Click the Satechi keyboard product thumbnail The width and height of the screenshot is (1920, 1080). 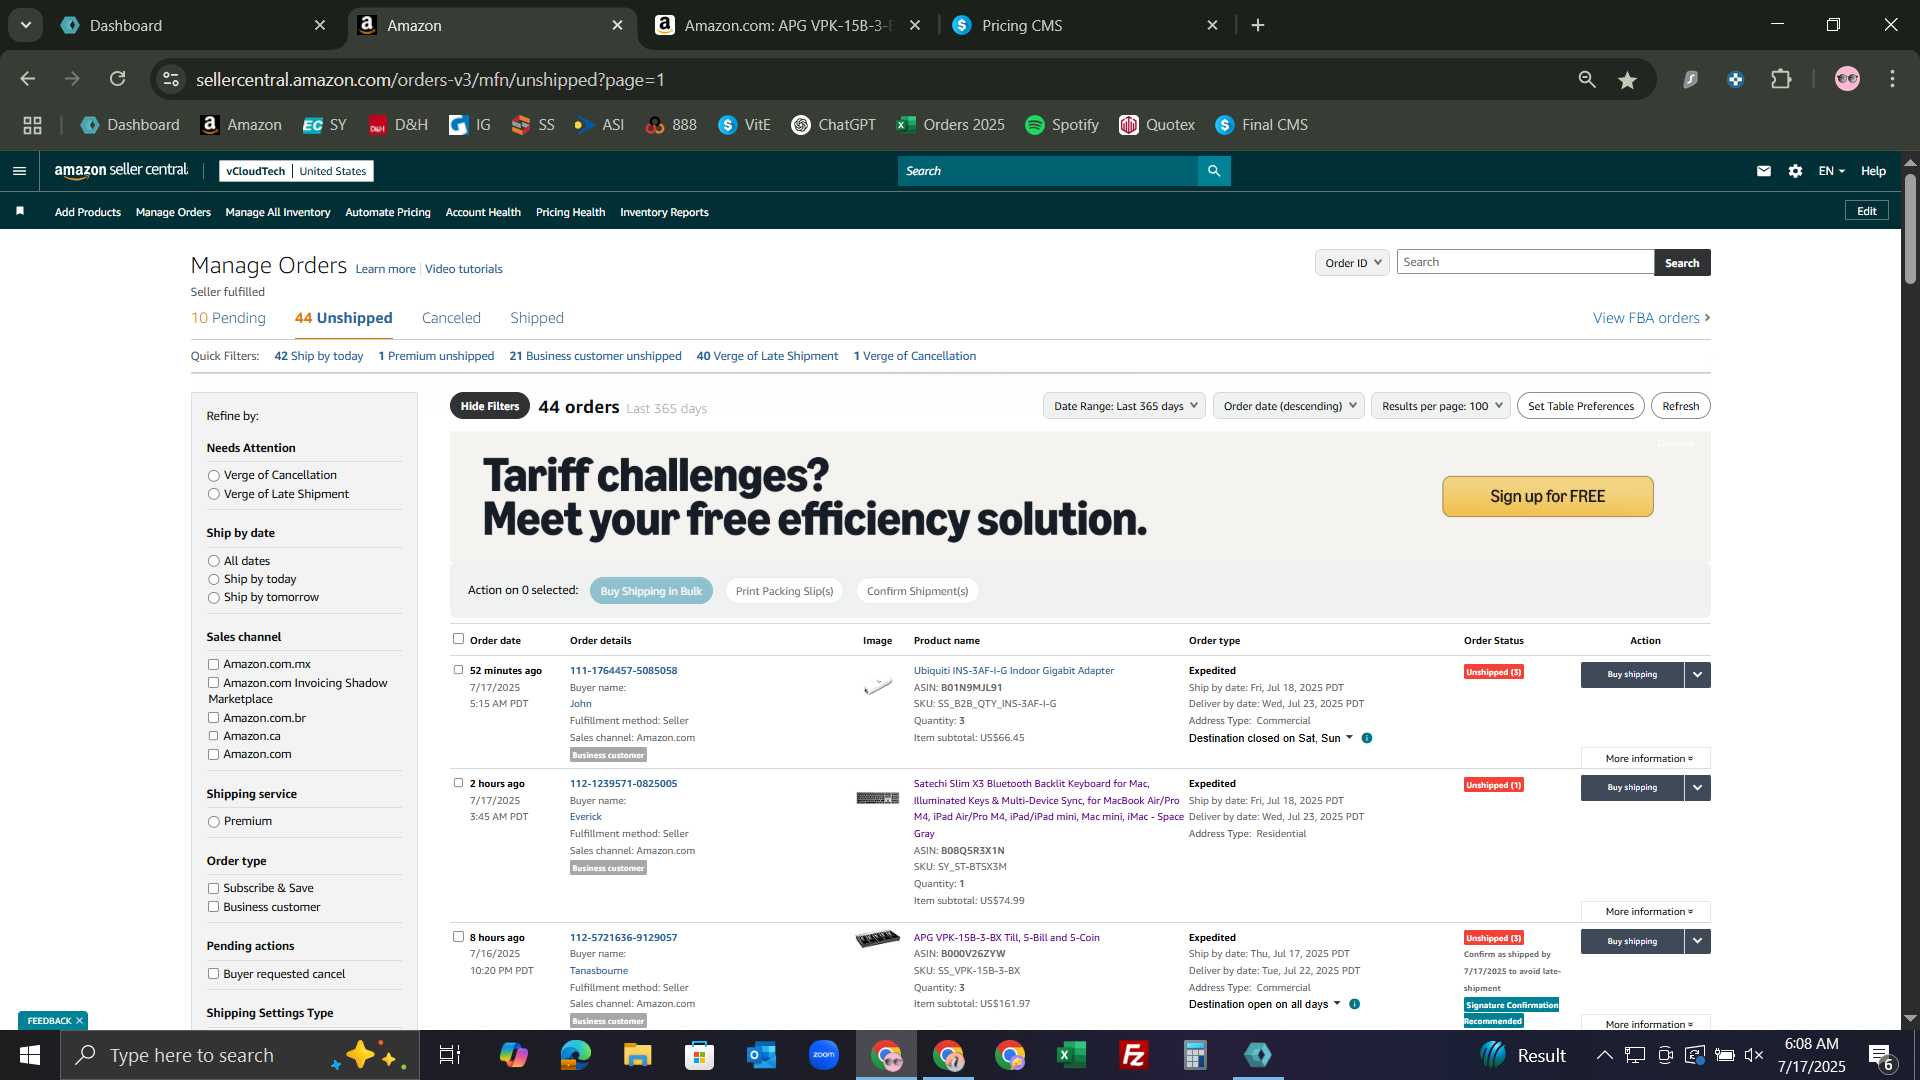[x=878, y=798]
